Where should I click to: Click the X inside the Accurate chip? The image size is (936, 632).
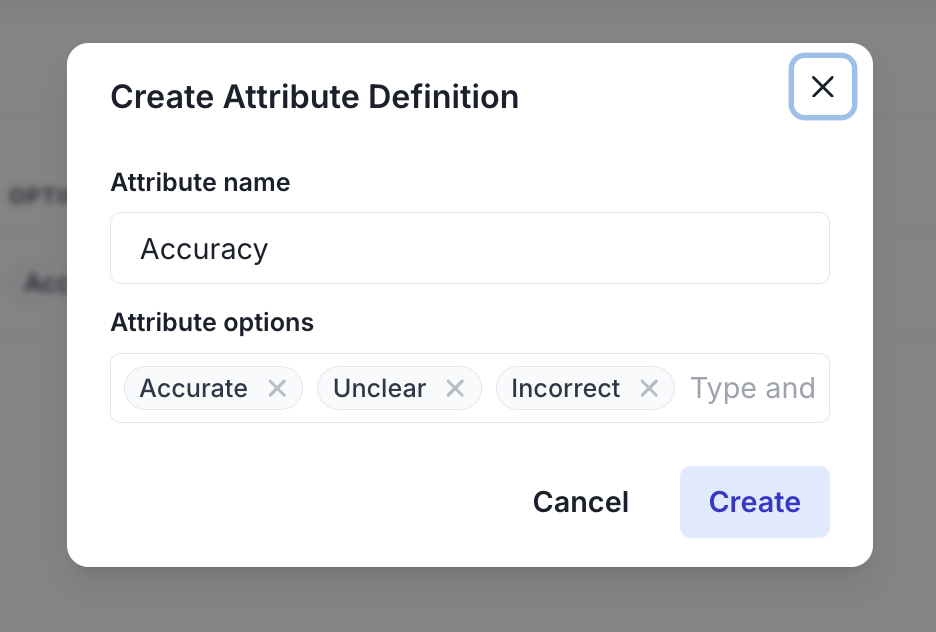[x=277, y=388]
